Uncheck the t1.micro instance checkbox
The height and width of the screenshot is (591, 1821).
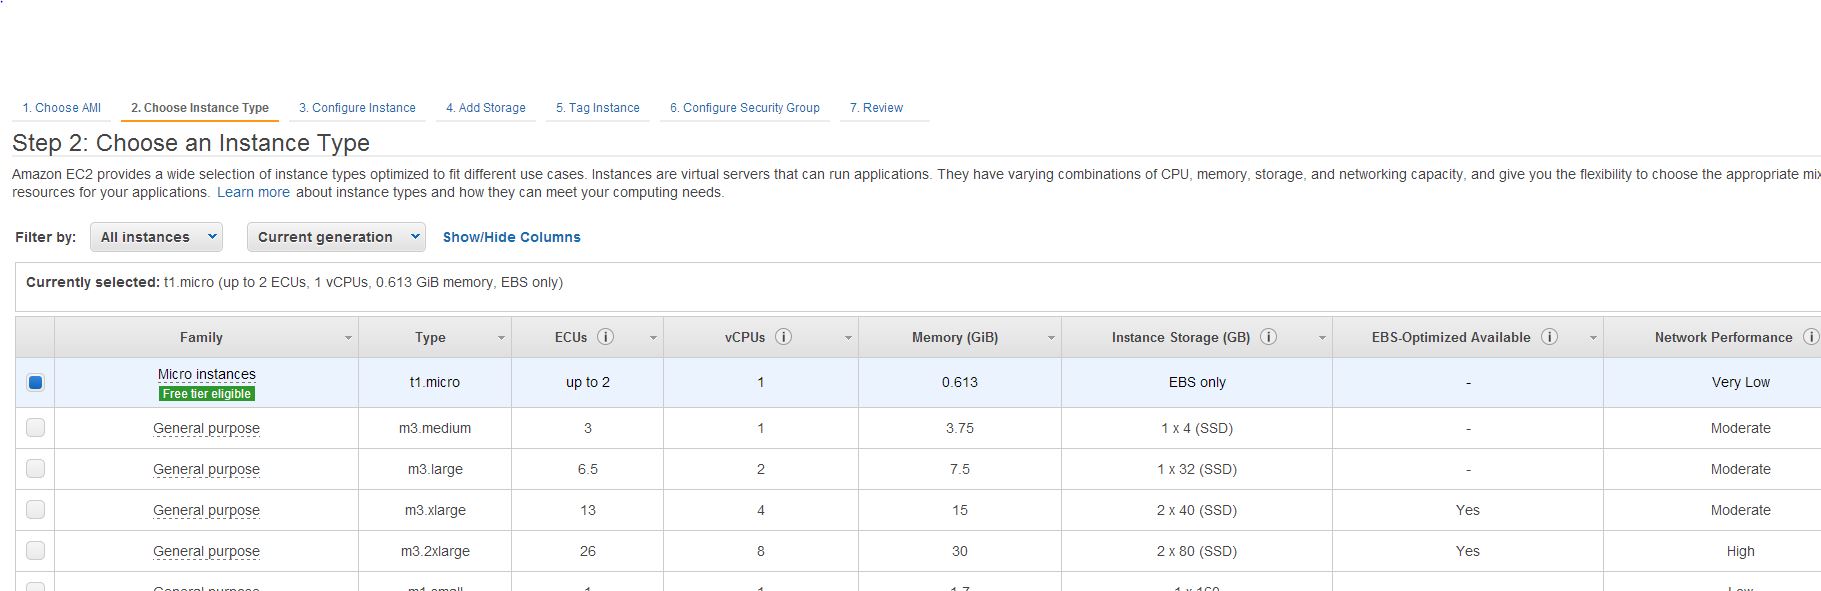[x=35, y=382]
